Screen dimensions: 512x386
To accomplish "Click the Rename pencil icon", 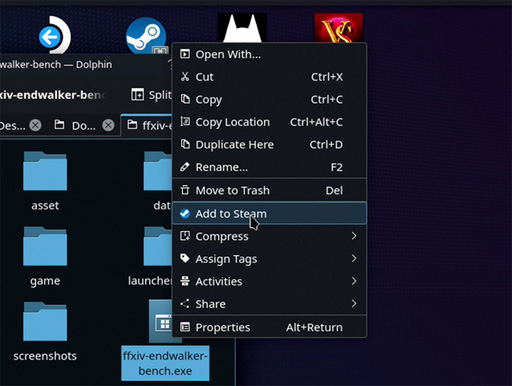I will click(185, 167).
